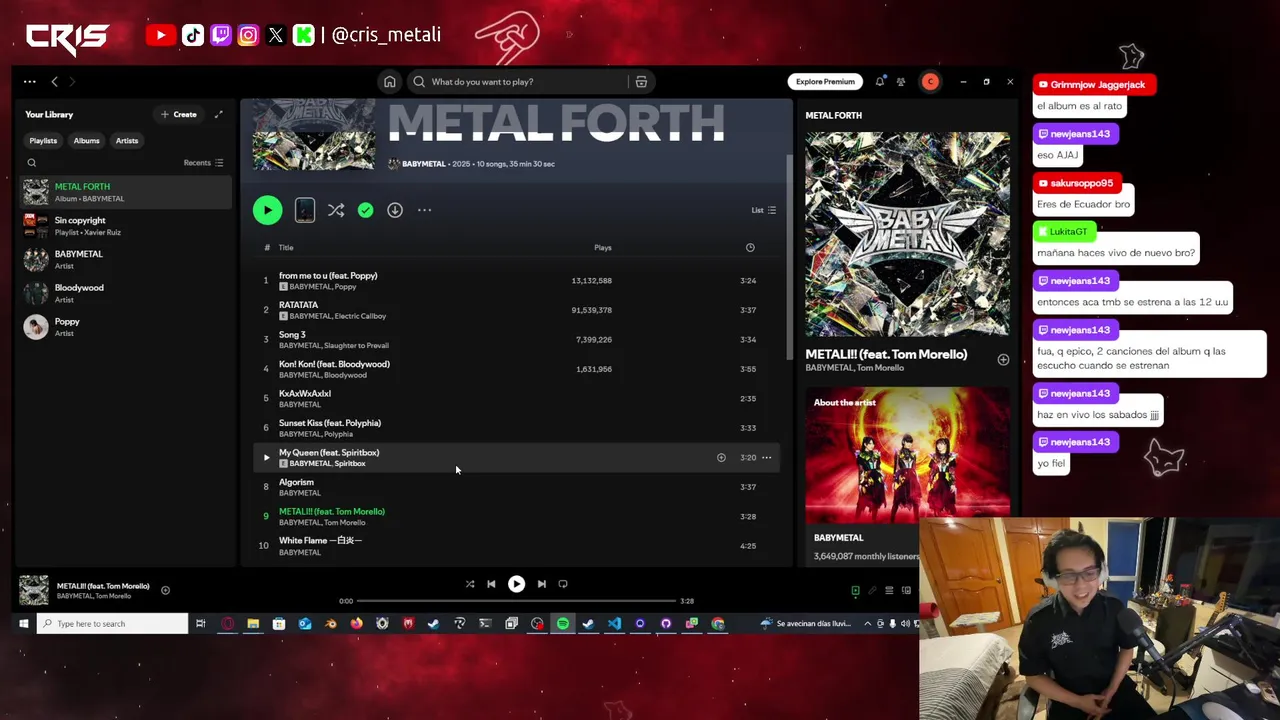Add current song to Liked in bottom bar
The height and width of the screenshot is (720, 1280).
point(166,590)
